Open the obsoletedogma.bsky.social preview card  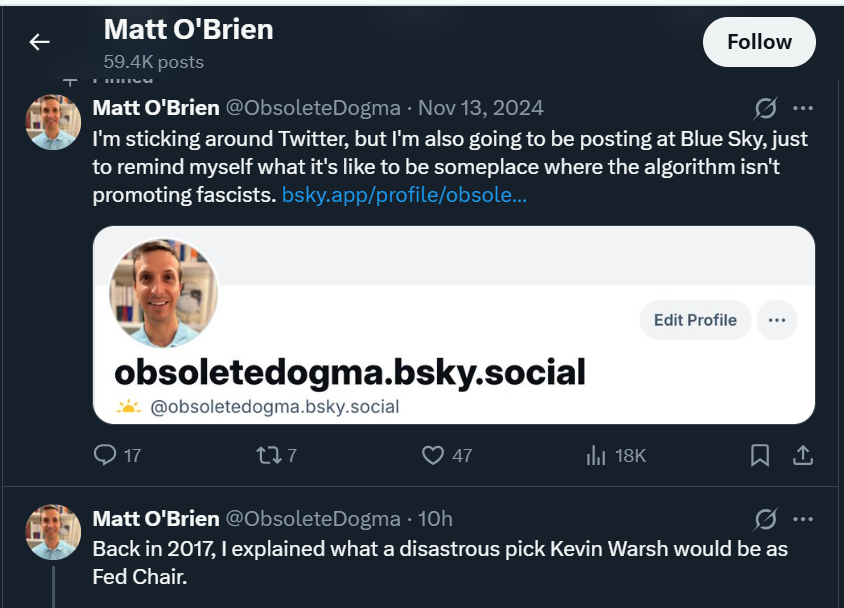[350, 372]
